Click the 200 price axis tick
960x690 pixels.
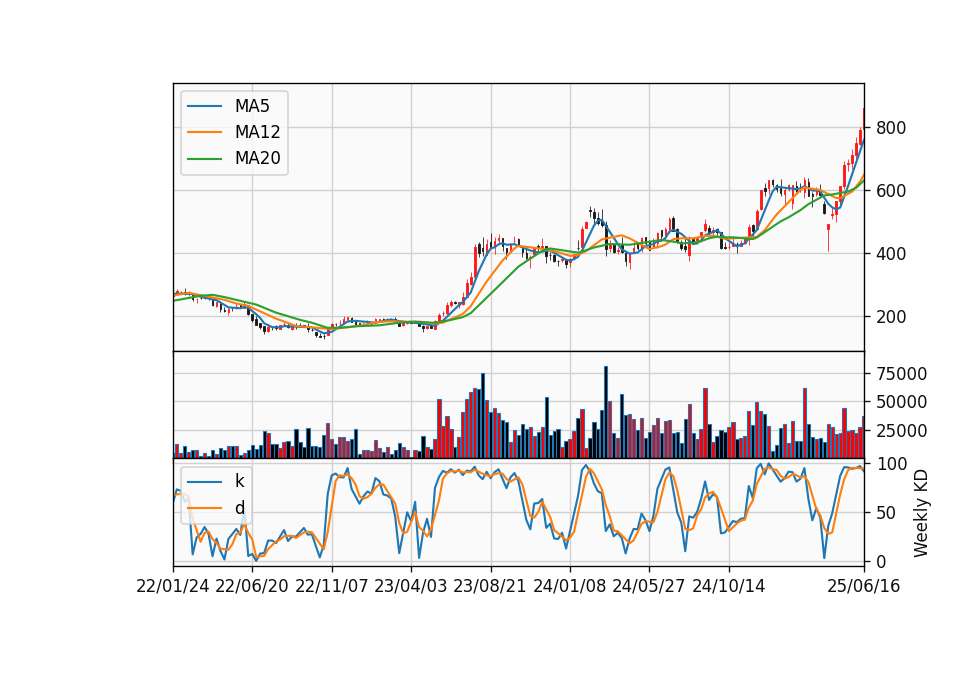(891, 317)
